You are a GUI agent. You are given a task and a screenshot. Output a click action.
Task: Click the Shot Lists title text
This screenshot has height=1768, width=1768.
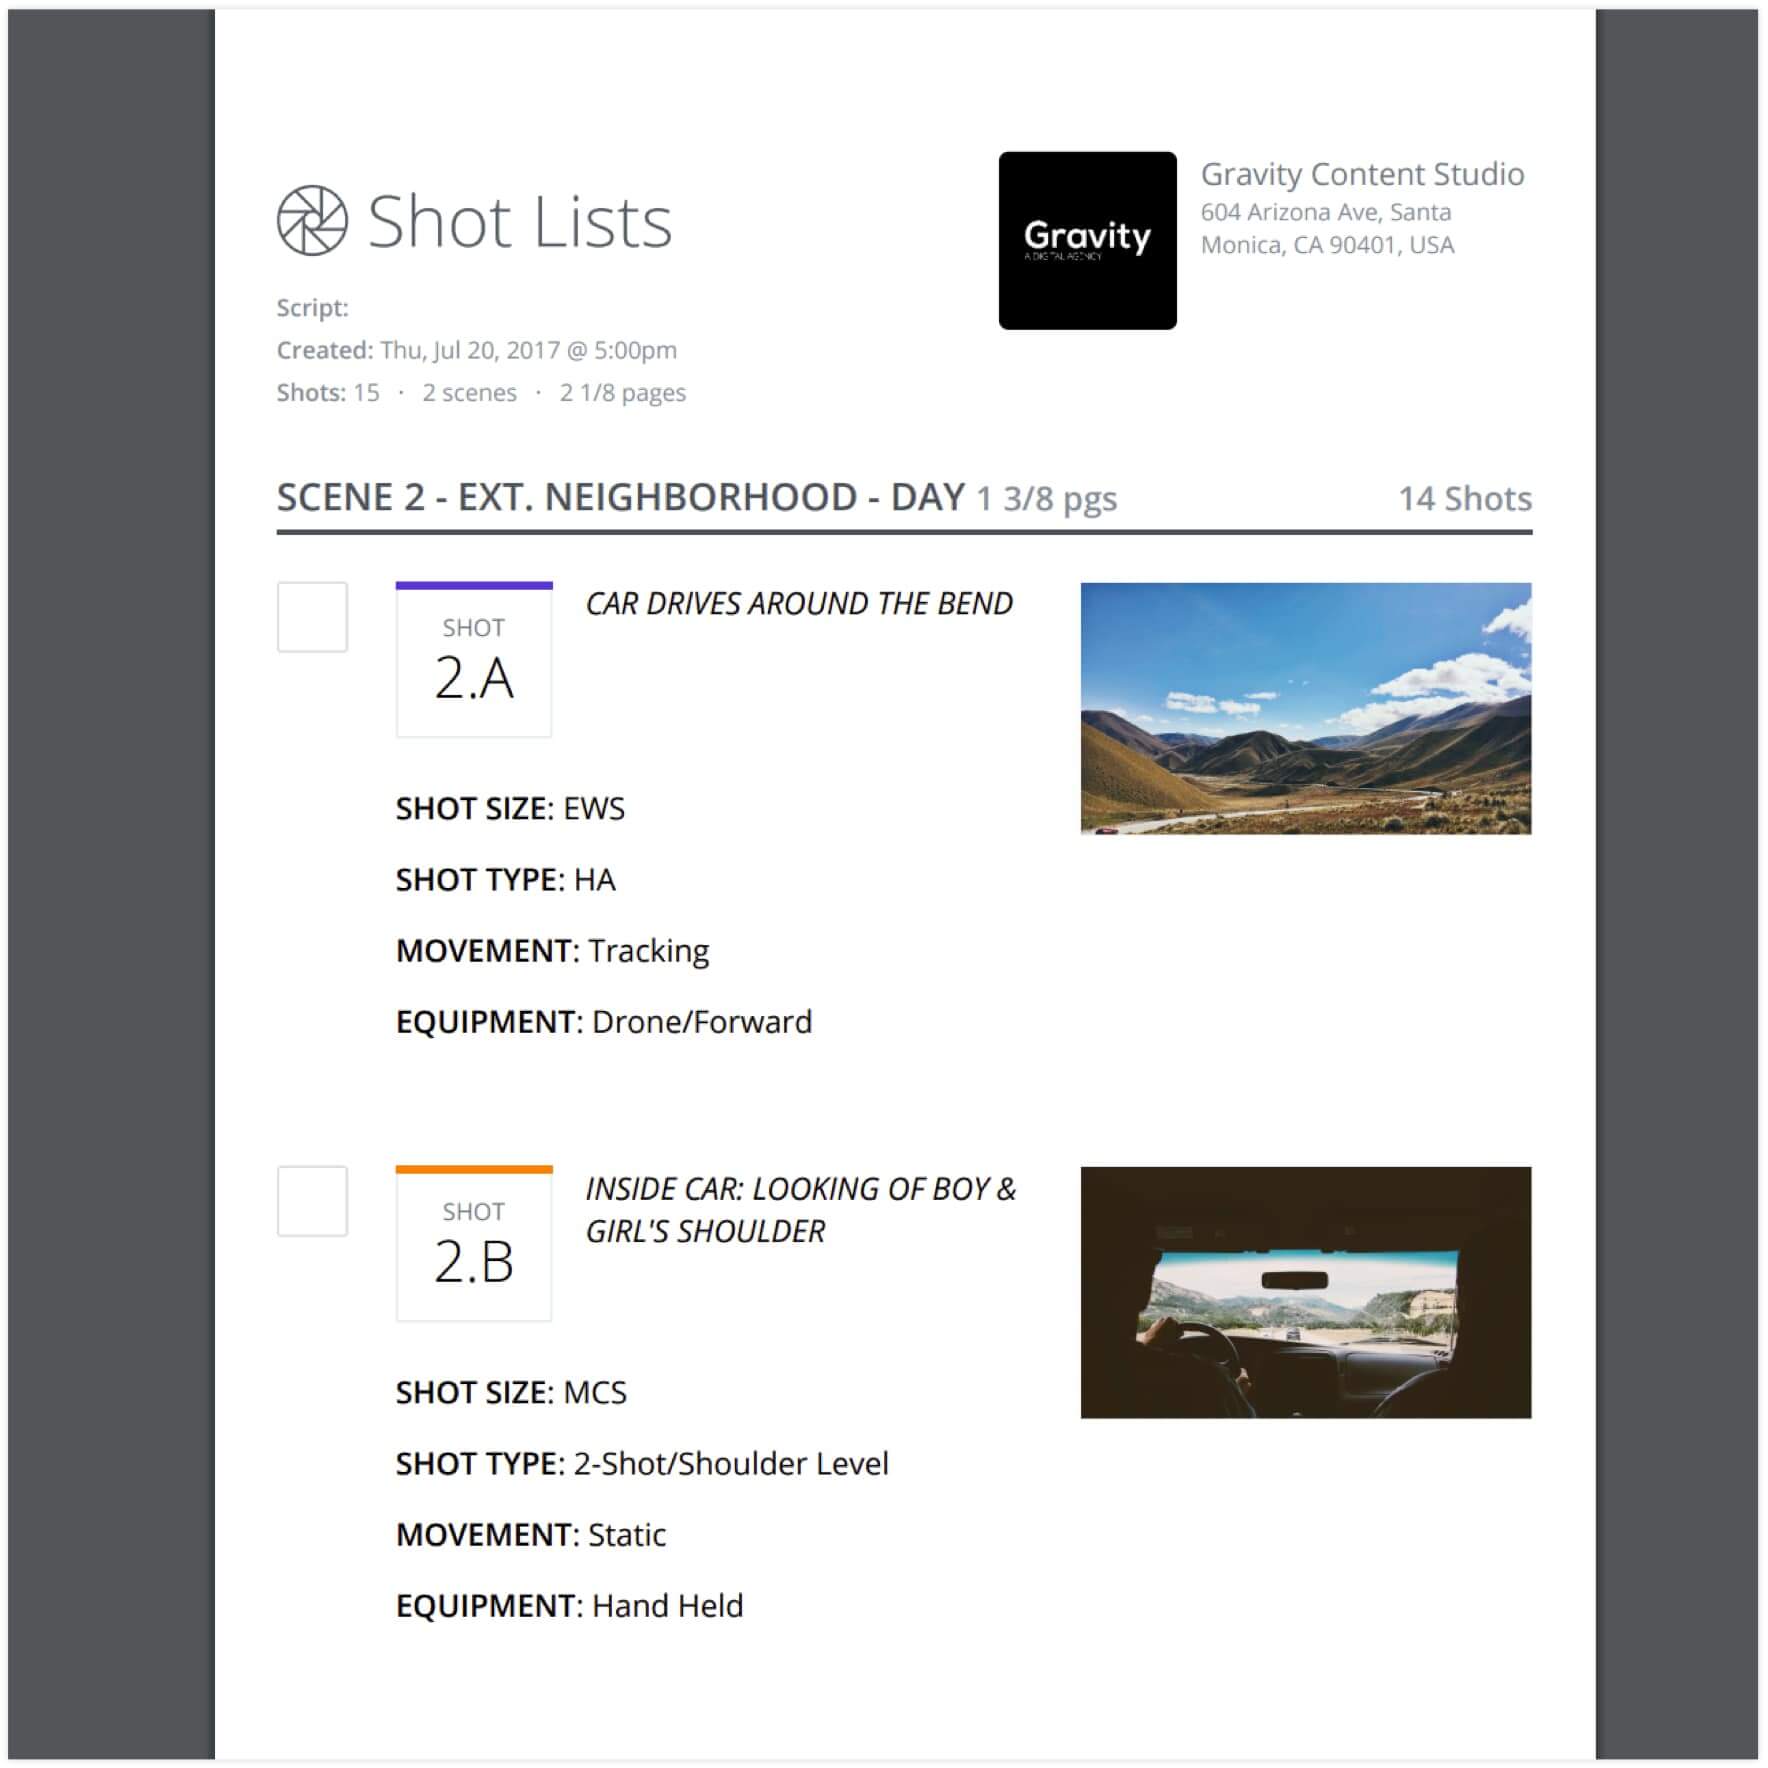coord(520,221)
